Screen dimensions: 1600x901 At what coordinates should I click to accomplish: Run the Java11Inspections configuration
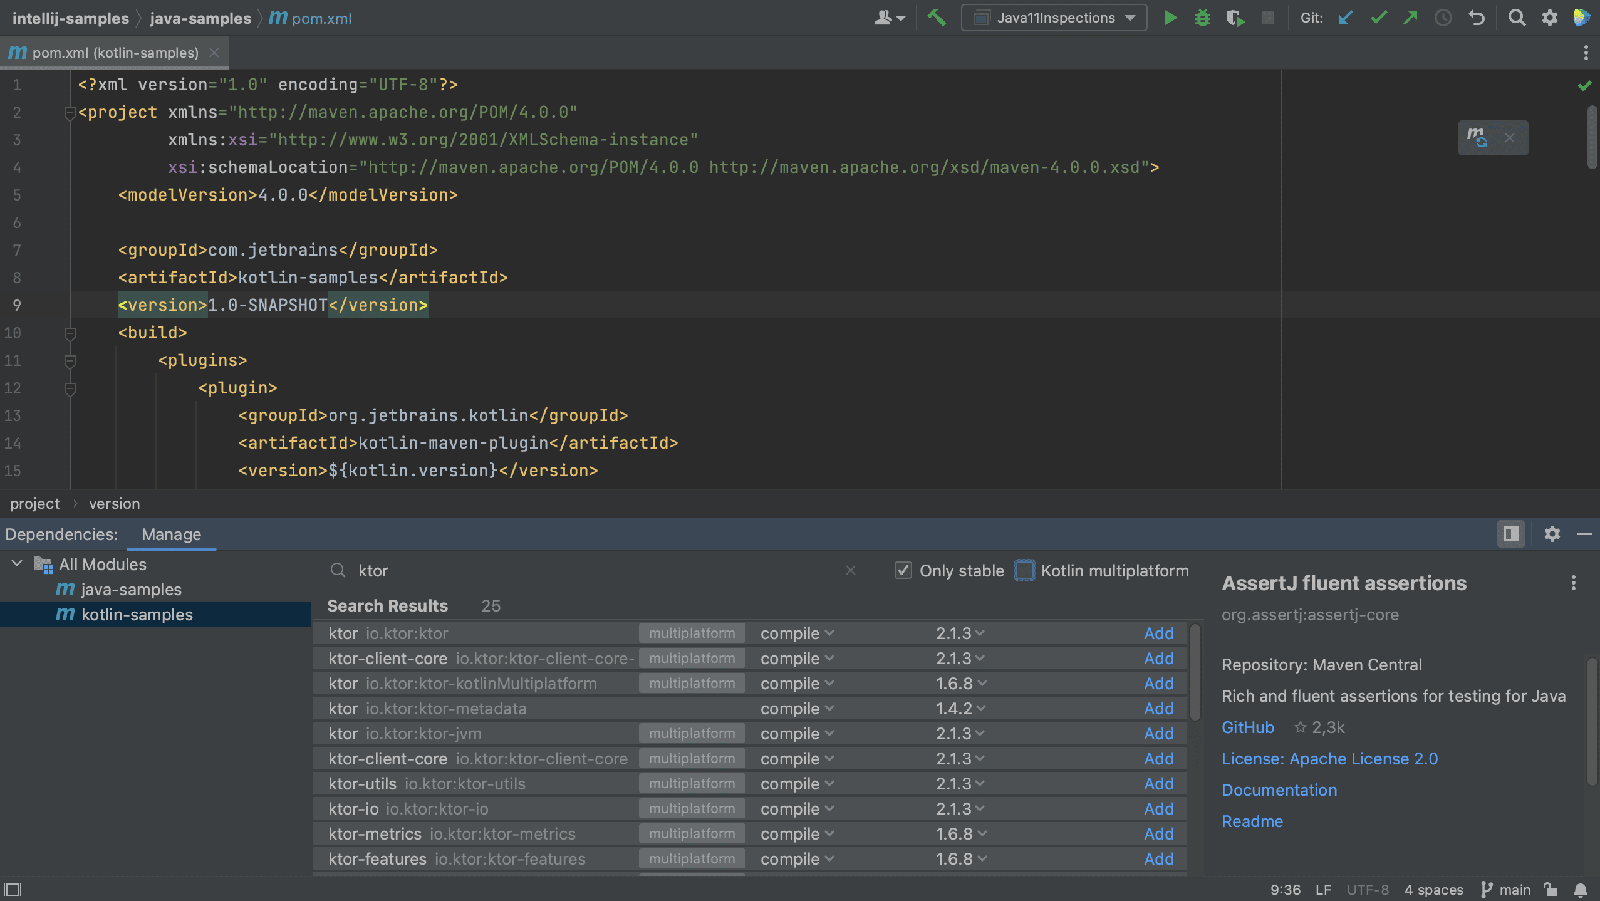pos(1170,18)
